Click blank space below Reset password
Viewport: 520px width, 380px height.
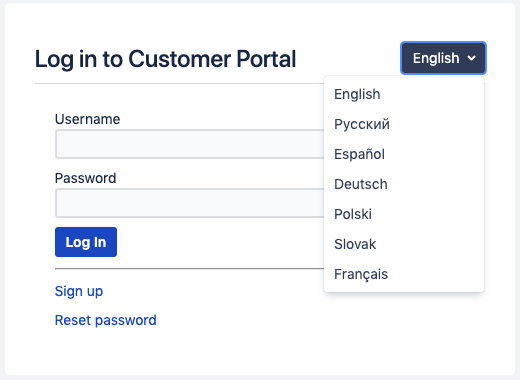(x=260, y=352)
